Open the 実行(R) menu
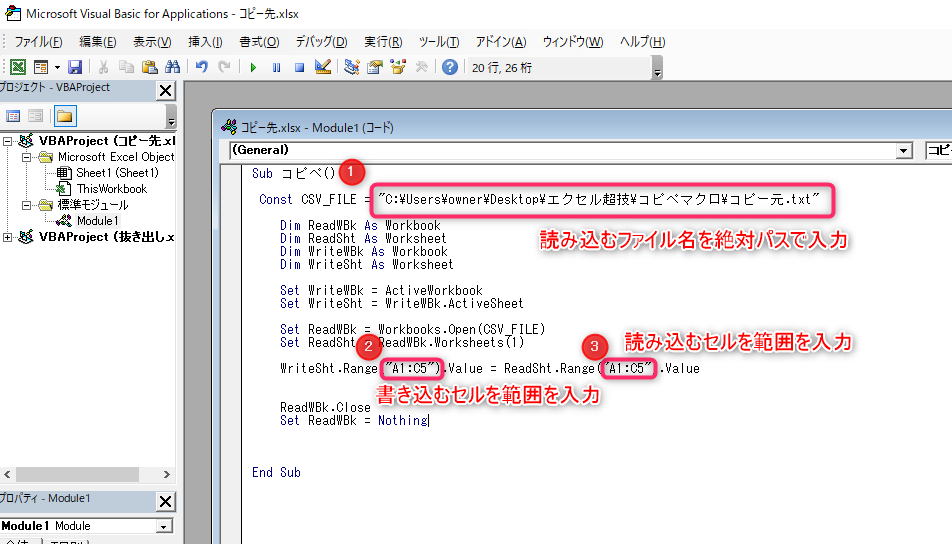Viewport: 952px width, 544px height. [383, 42]
